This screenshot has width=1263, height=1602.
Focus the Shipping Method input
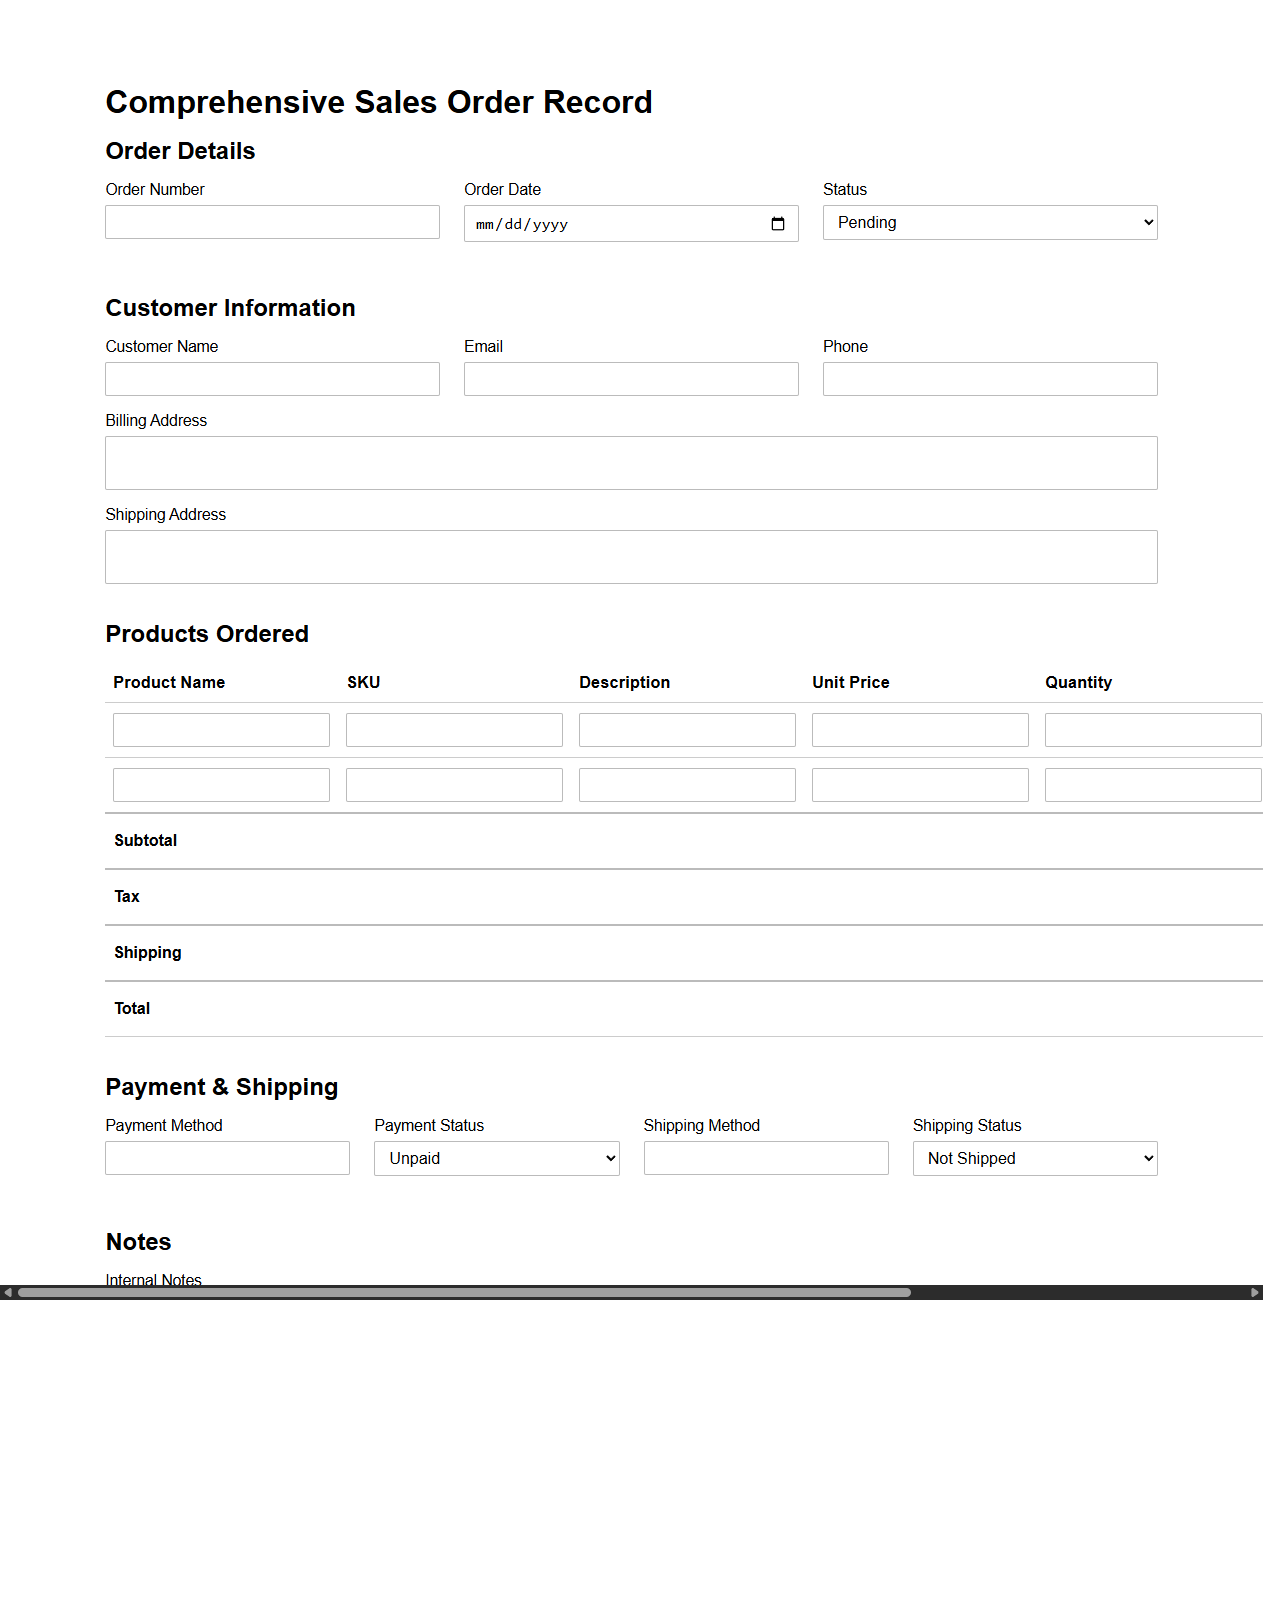766,1158
